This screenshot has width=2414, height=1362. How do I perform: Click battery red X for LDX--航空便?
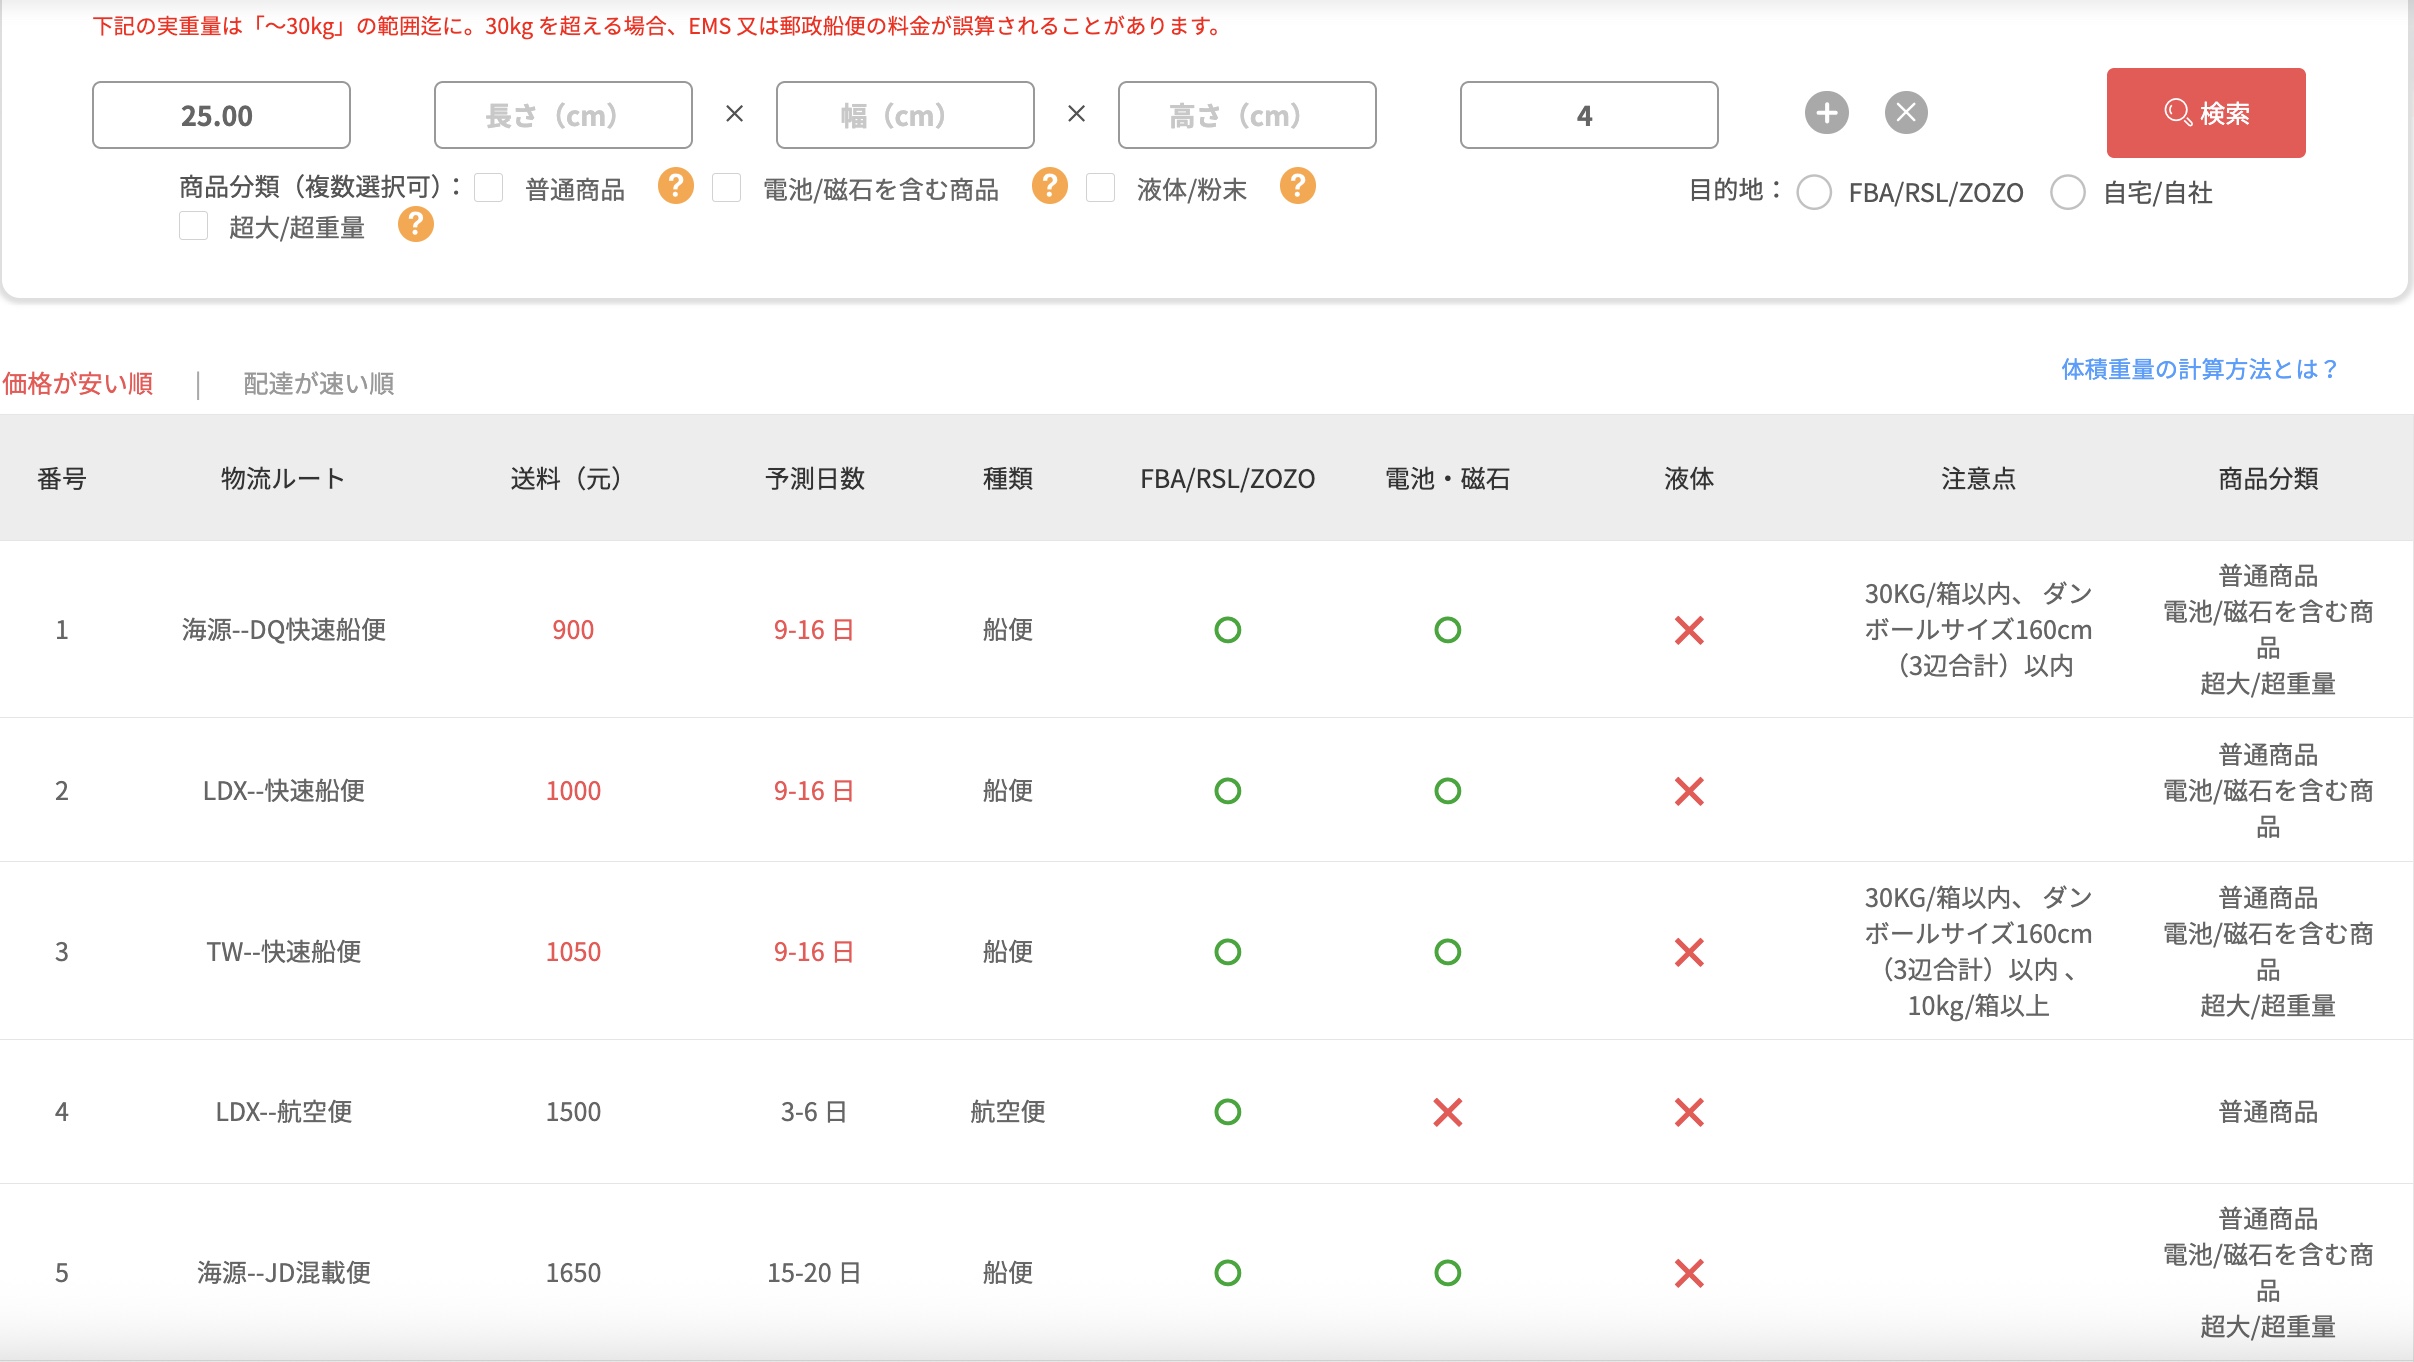[x=1447, y=1112]
